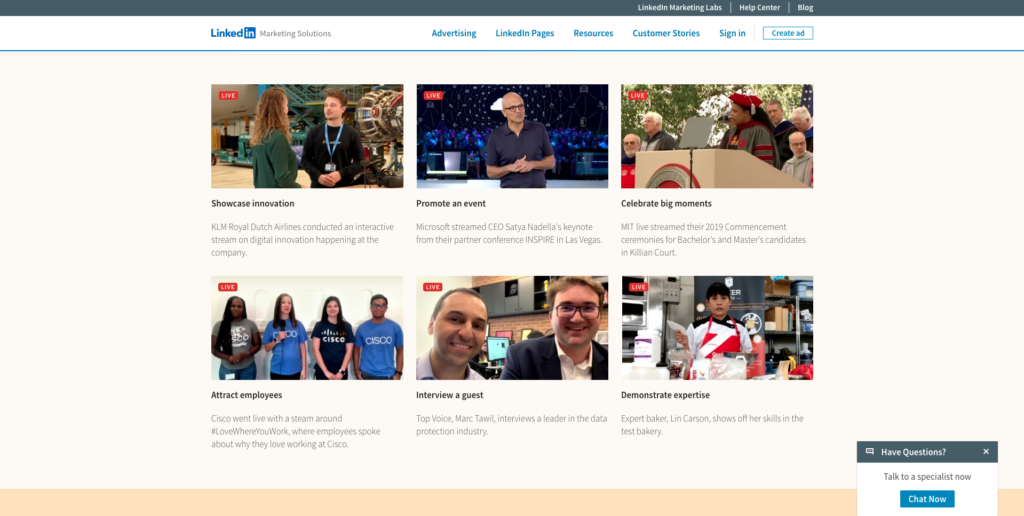Click LIVE badge on the Showcase innovation image
The image size is (1024, 516).
click(x=228, y=95)
